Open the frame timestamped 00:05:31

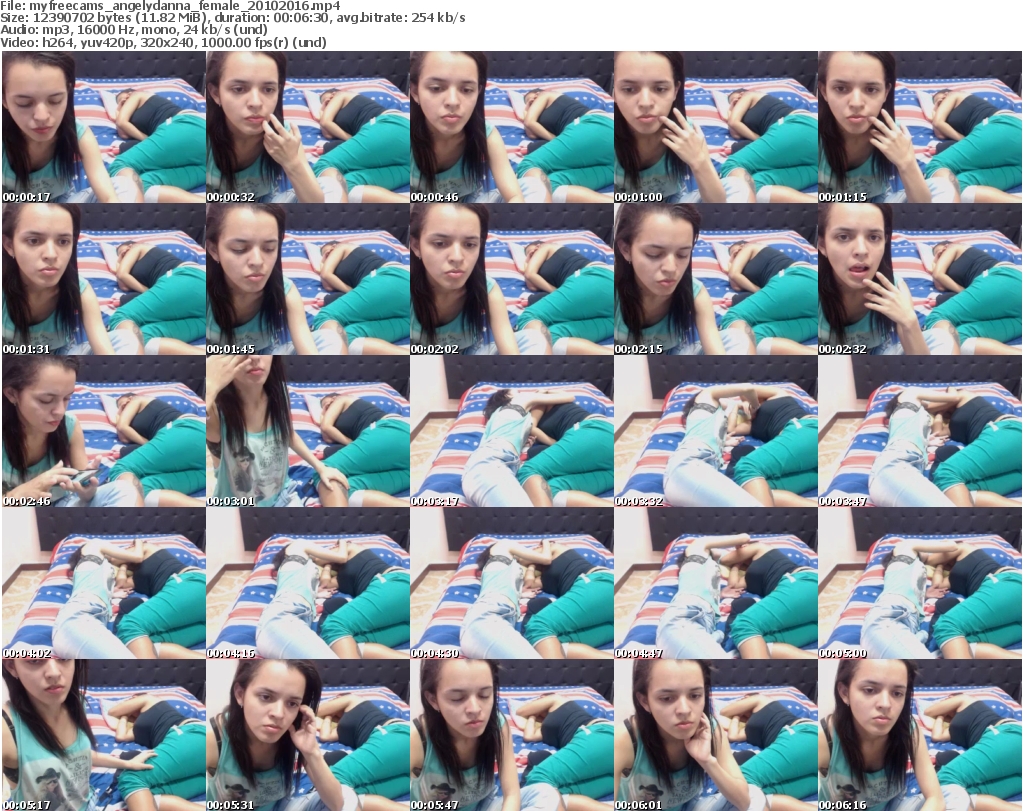point(308,735)
